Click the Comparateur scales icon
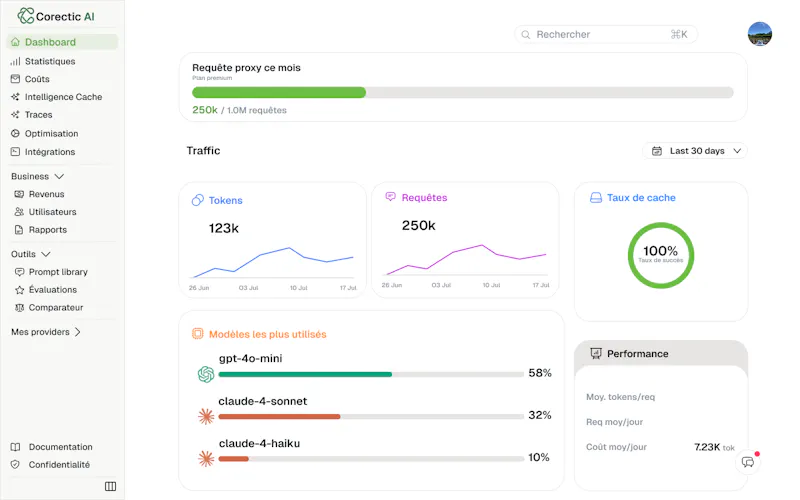The image size is (800, 500). (x=19, y=308)
